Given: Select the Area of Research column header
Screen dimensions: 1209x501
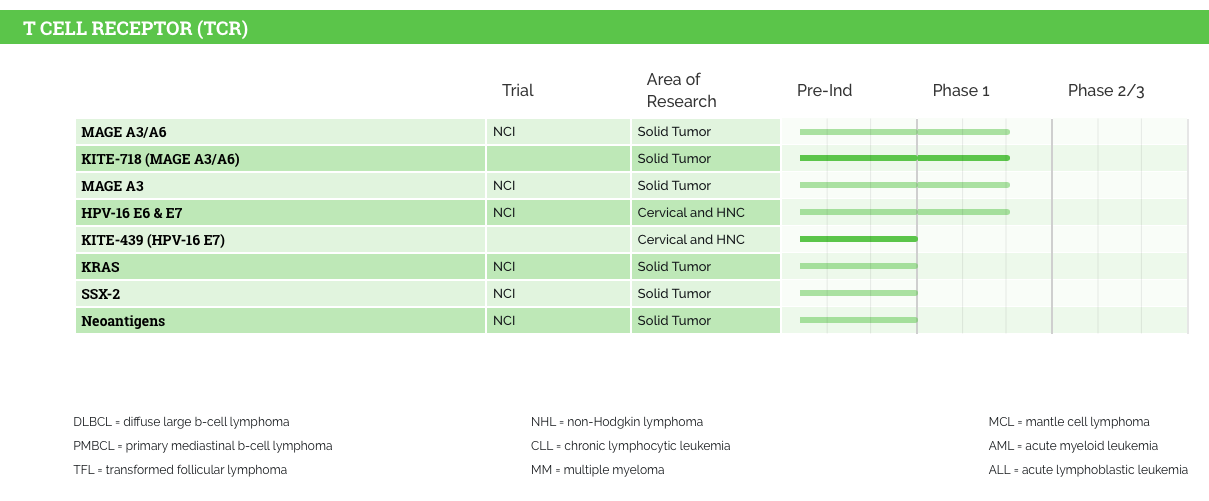Looking at the screenshot, I should click(681, 91).
